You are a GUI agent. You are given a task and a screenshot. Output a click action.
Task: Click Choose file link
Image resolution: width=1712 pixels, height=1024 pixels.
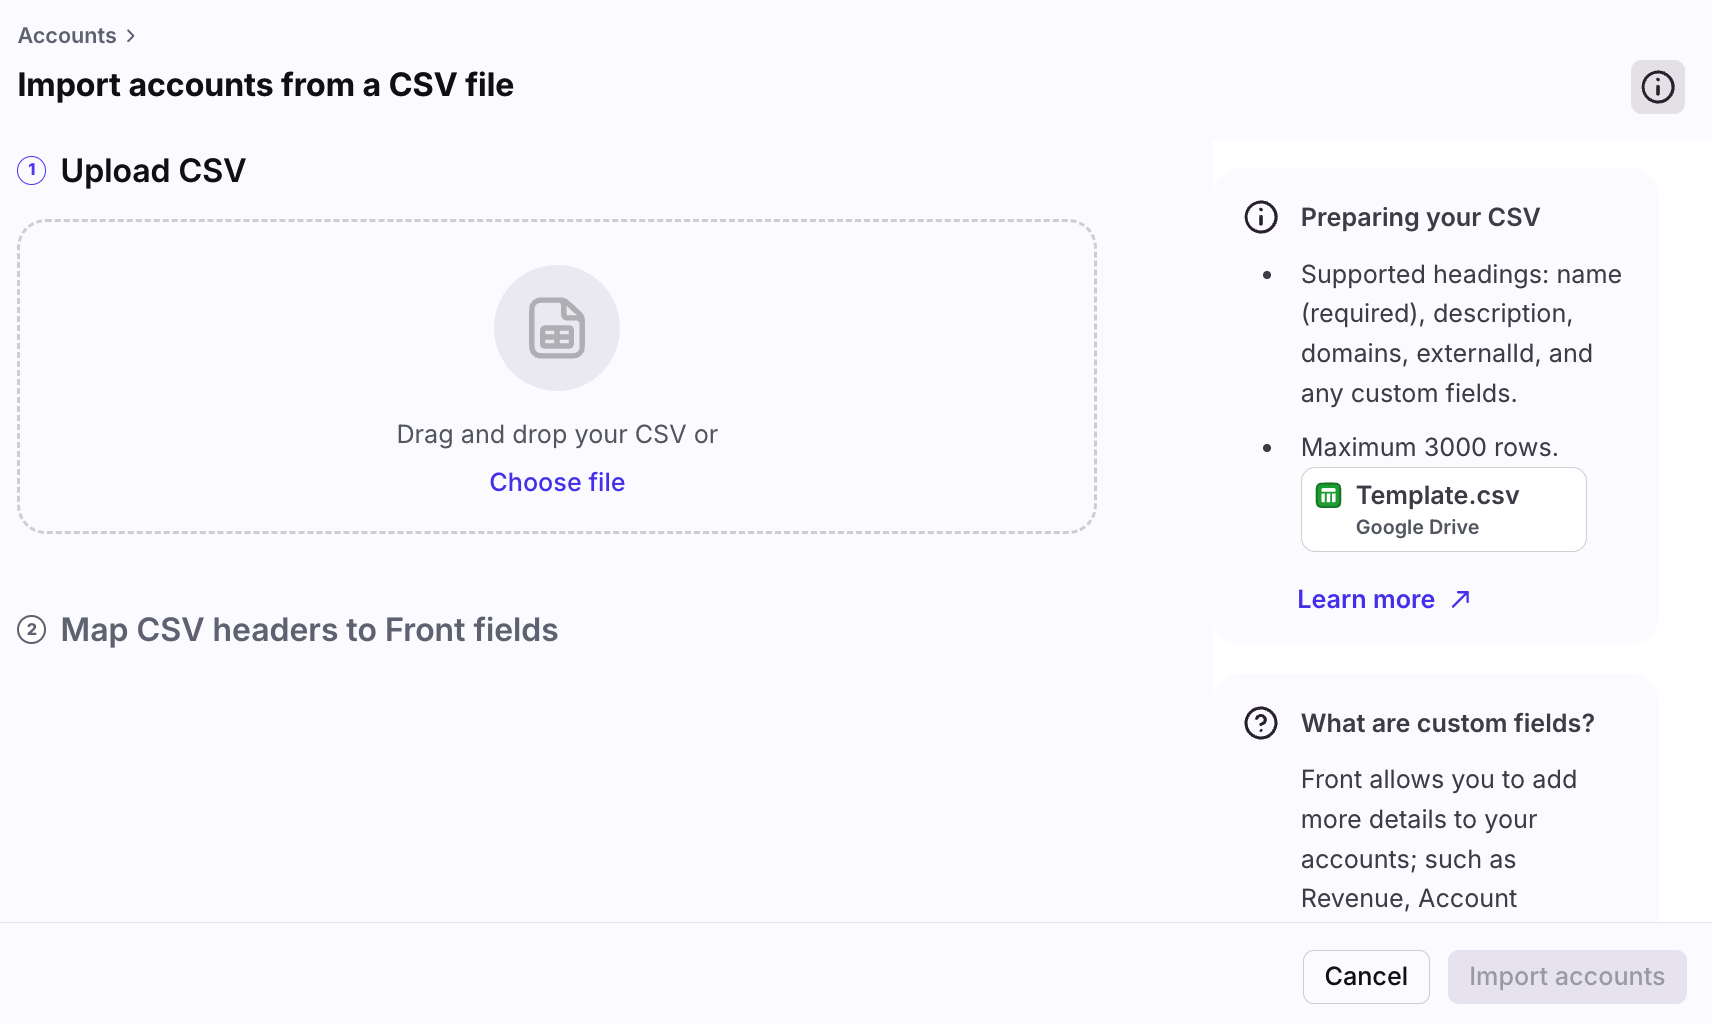click(557, 482)
